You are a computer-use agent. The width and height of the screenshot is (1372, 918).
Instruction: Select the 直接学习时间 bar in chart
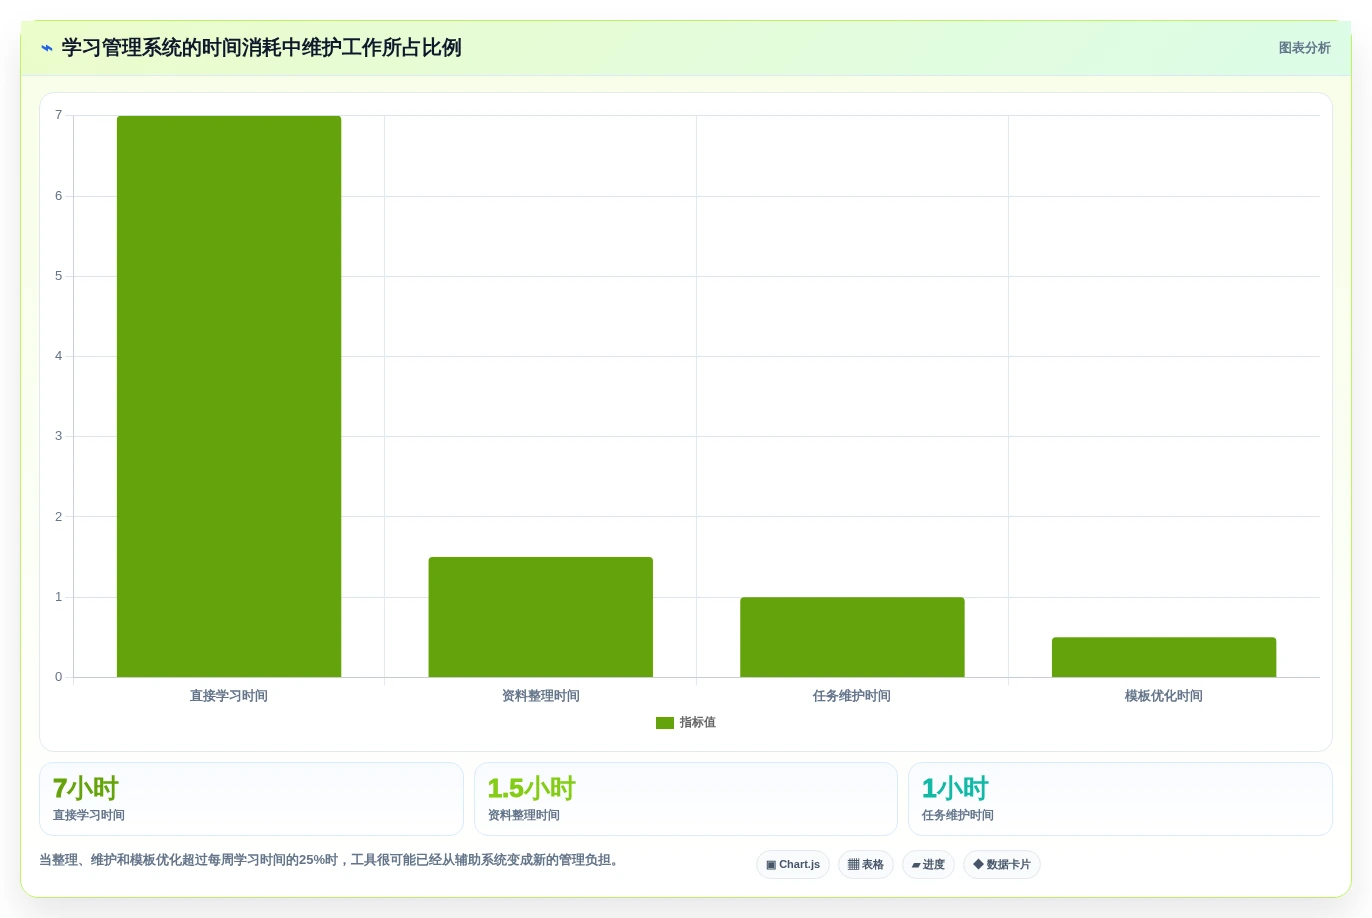[229, 396]
